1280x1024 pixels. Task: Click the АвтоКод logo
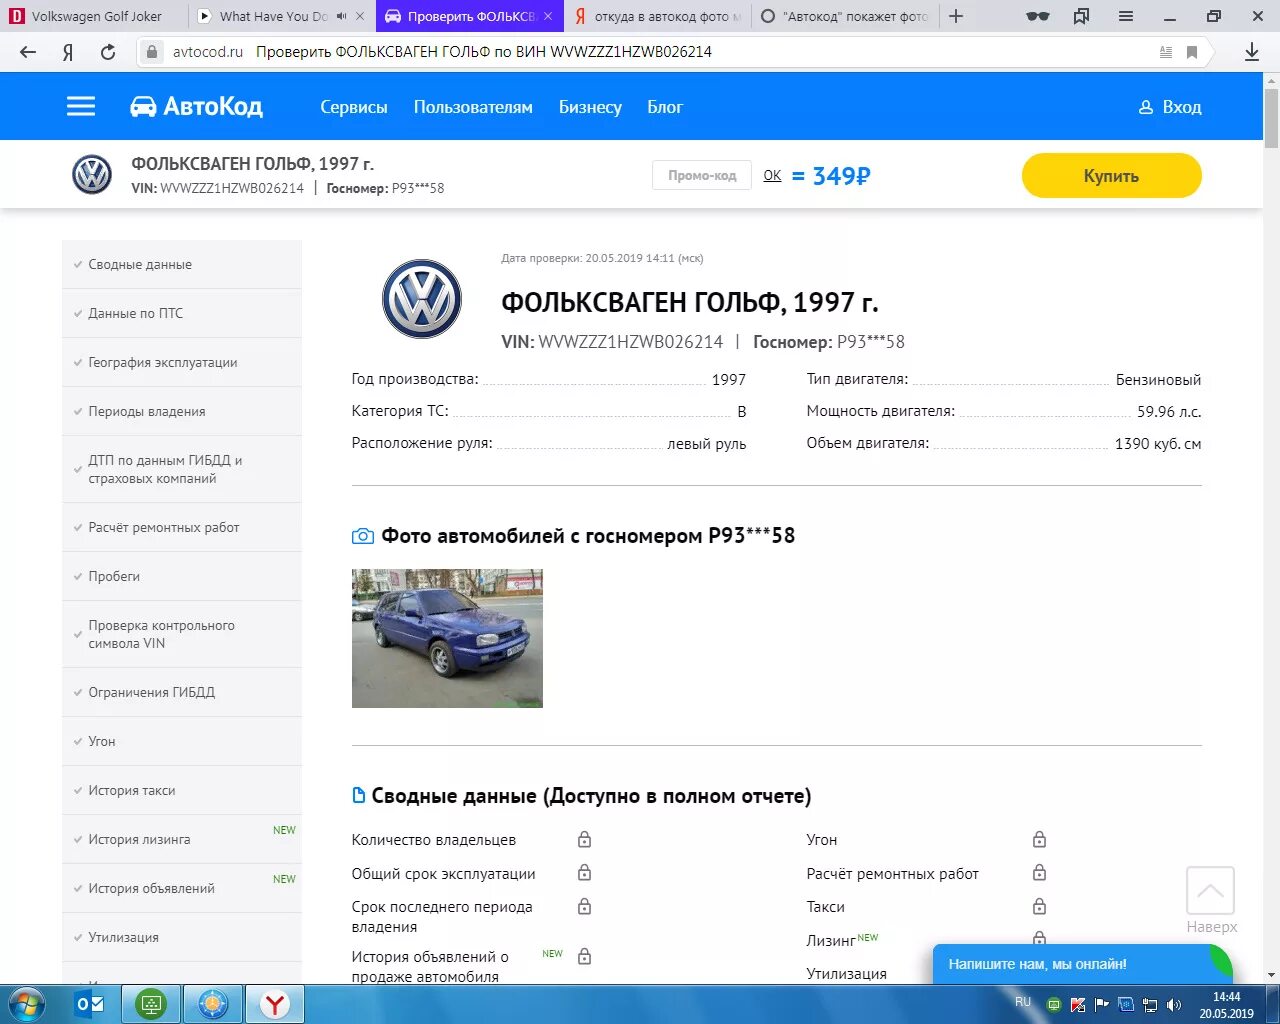click(196, 106)
